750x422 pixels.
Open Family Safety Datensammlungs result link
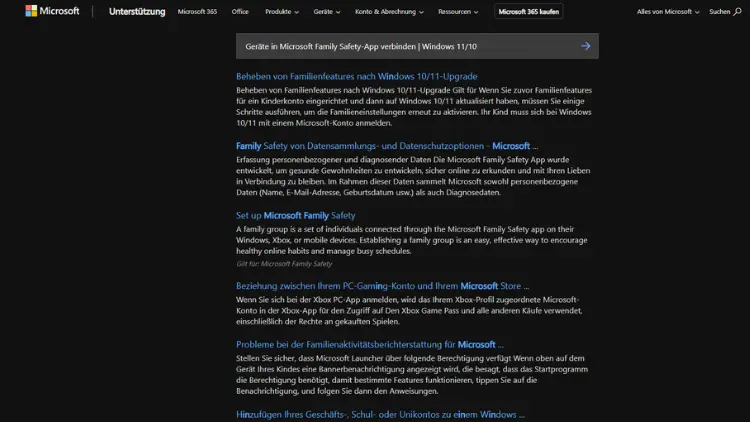point(386,146)
